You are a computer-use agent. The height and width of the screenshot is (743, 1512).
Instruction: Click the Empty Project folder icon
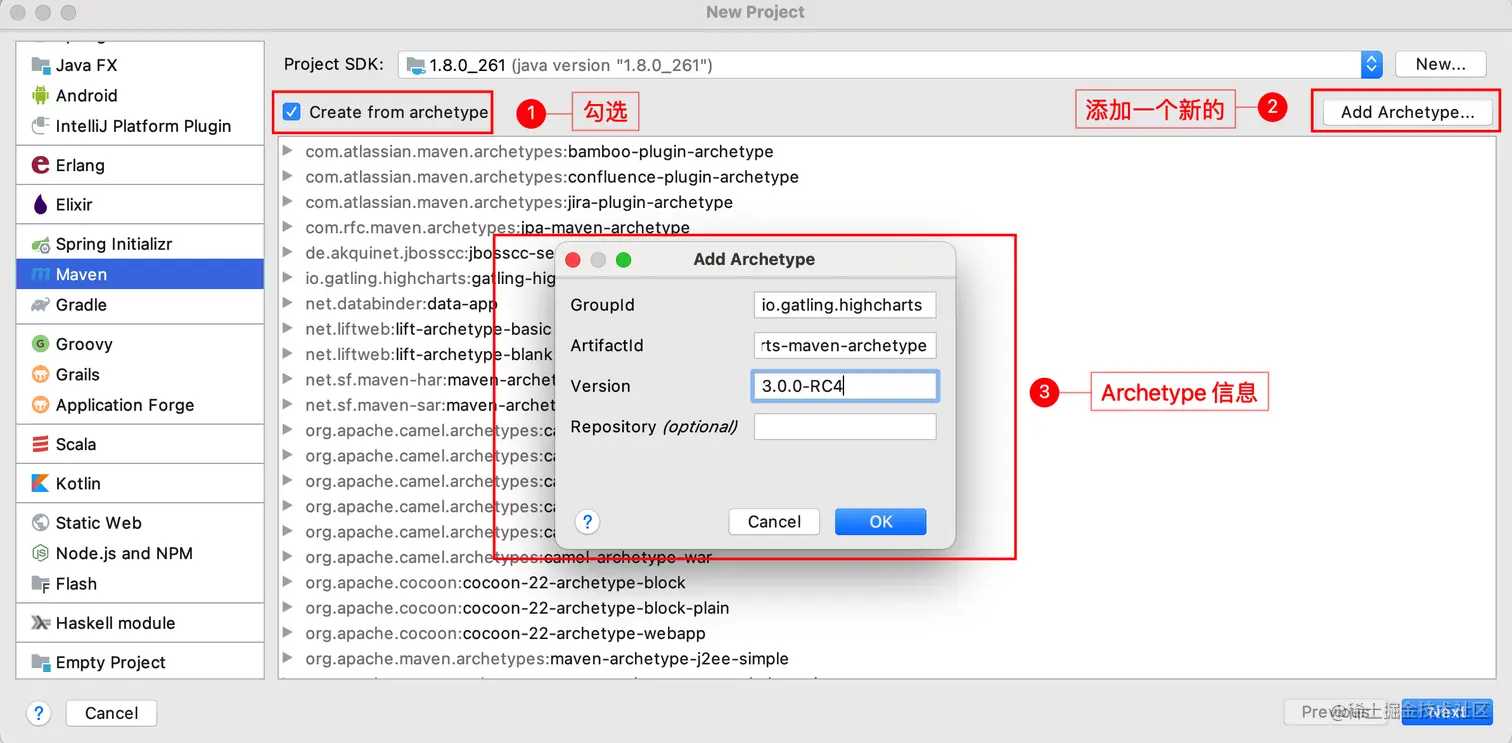pos(40,662)
